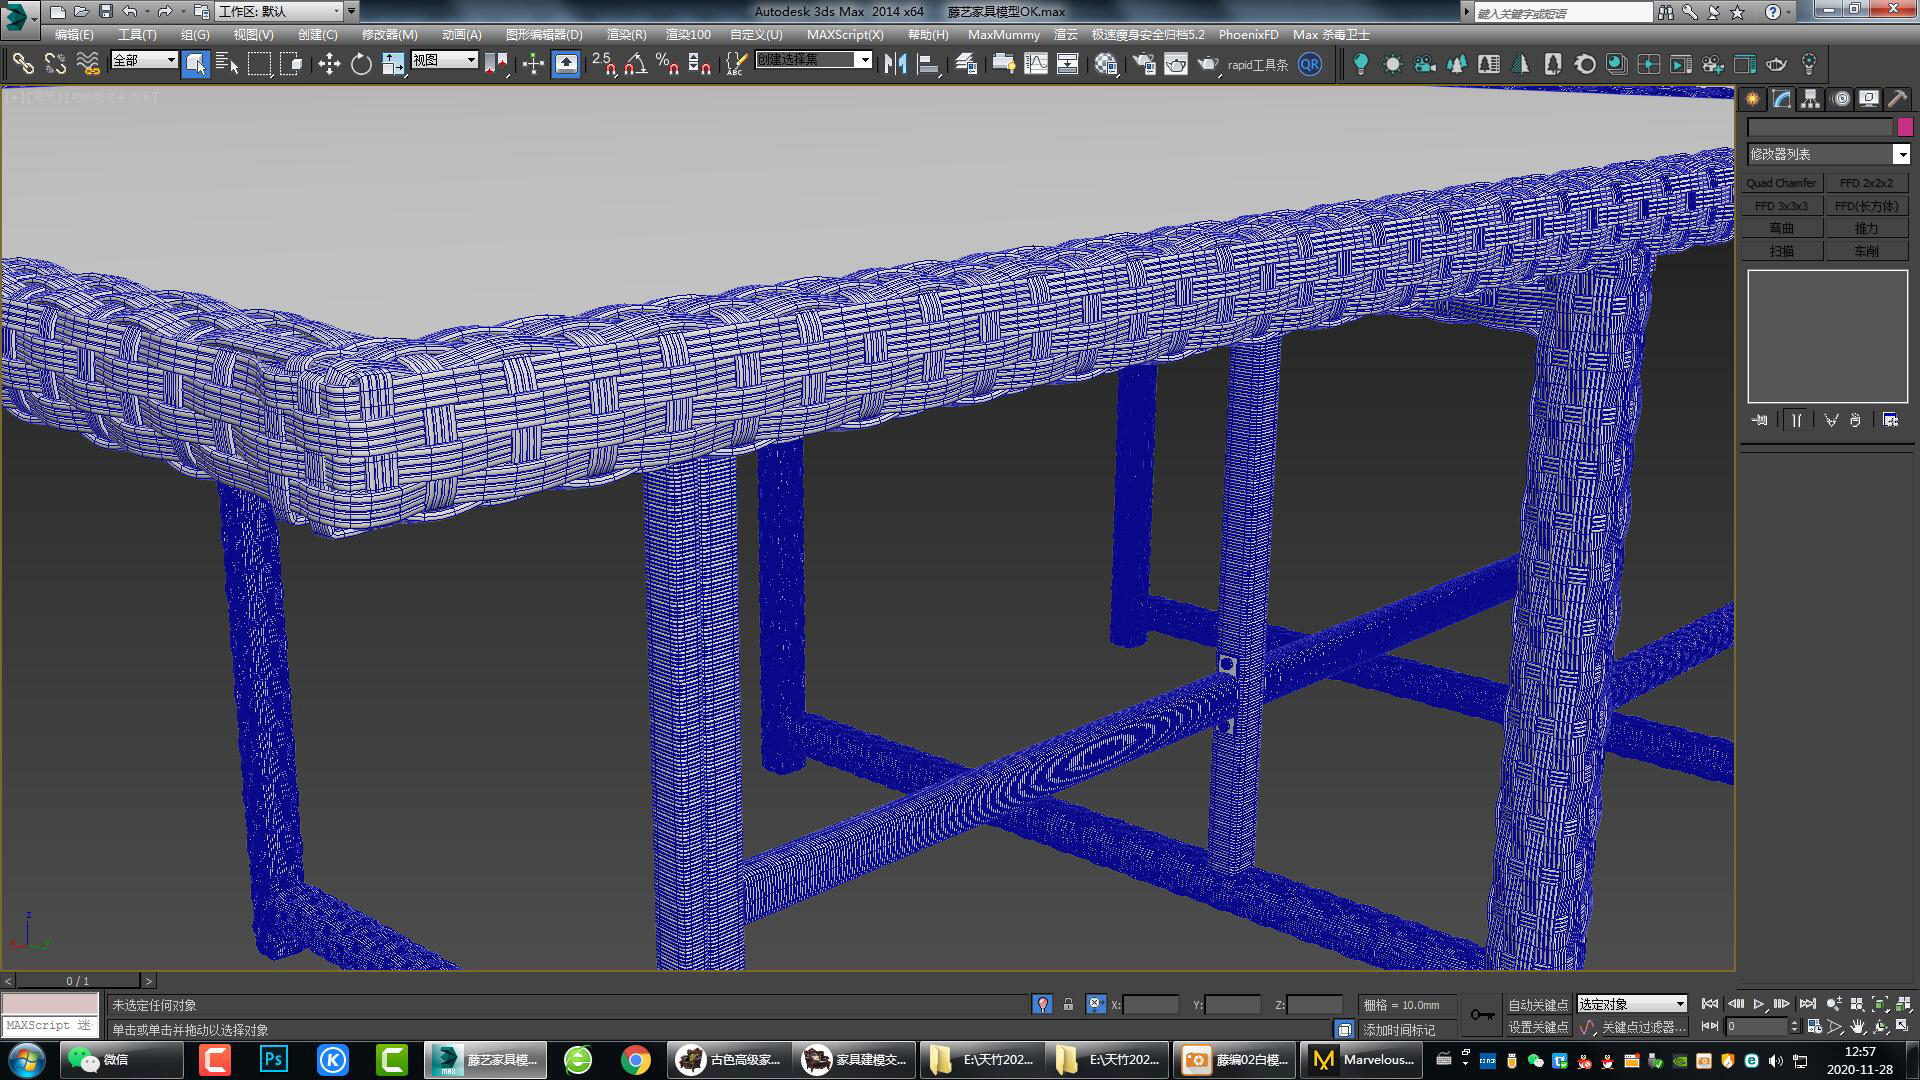Open the Material Editor icon

1105,63
